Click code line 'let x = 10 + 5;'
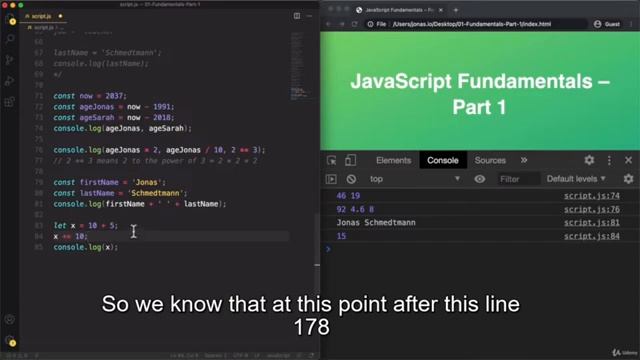The width and height of the screenshot is (640, 360). coord(85,226)
